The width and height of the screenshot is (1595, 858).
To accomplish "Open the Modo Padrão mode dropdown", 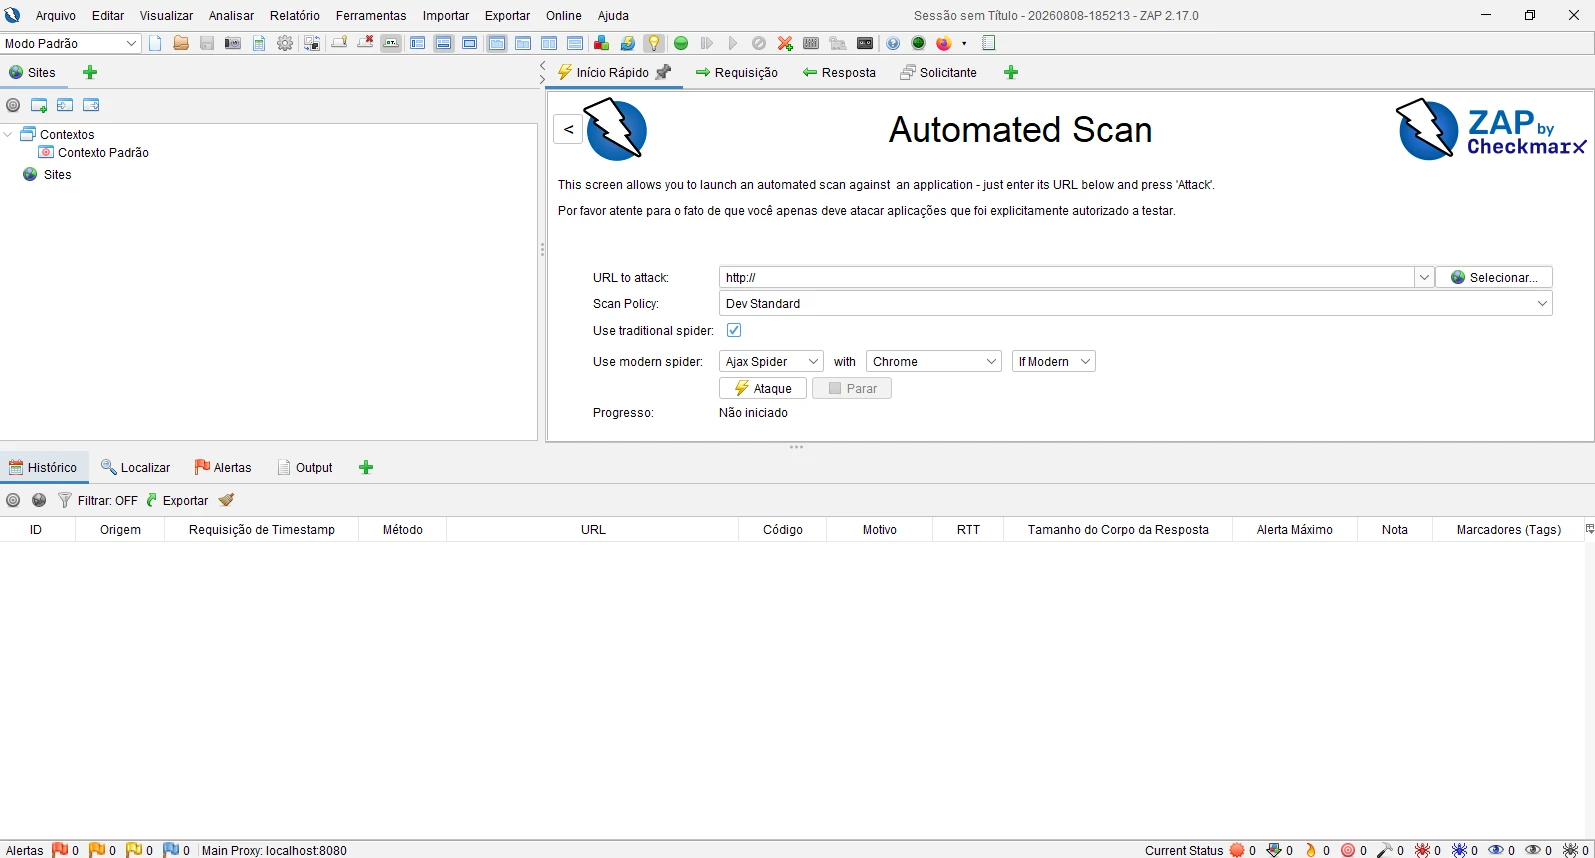I will (x=70, y=43).
